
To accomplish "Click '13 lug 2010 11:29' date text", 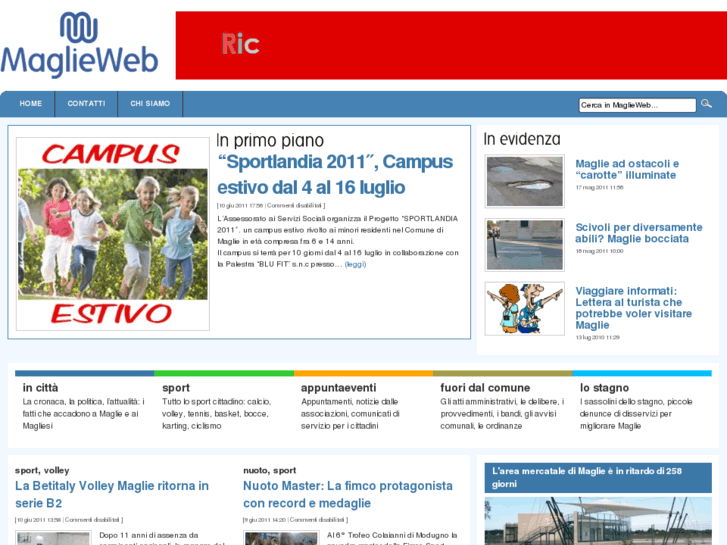I will pos(597,337).
